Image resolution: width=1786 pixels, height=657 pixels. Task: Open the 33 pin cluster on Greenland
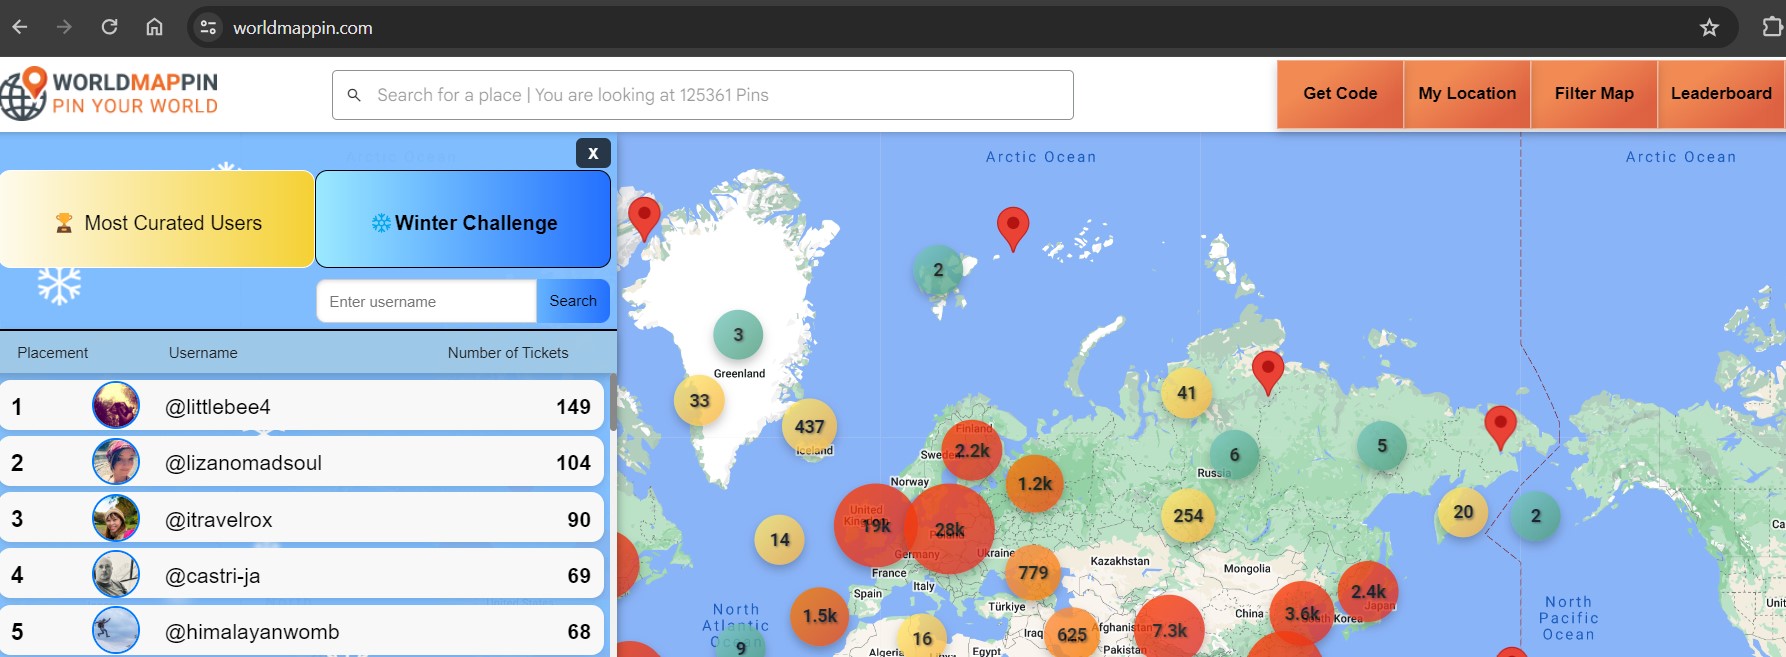pos(699,400)
